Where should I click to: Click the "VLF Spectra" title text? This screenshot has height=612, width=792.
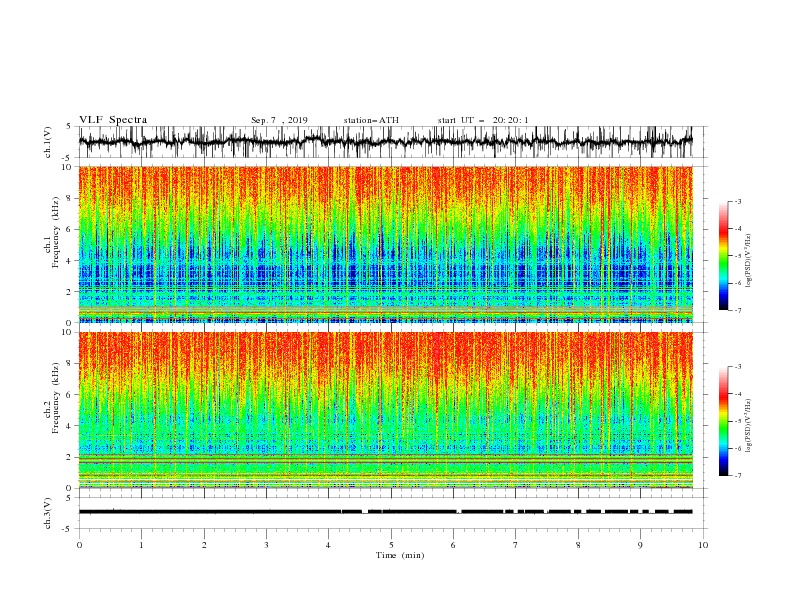(113, 120)
